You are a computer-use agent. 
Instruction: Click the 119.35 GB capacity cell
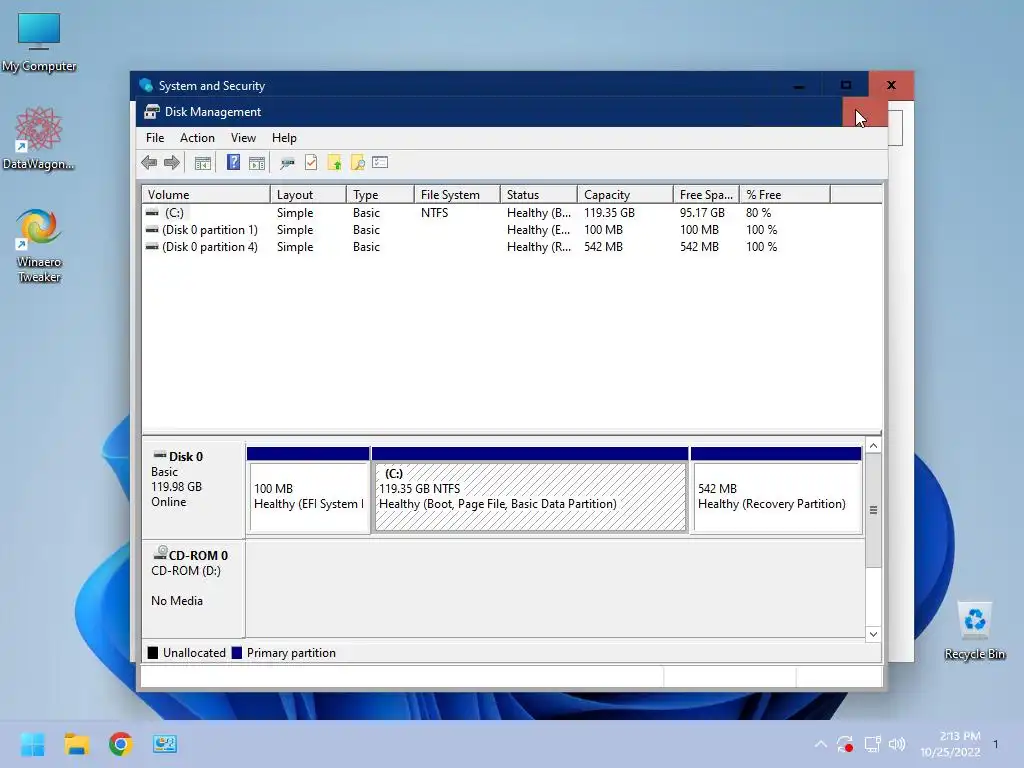[x=609, y=213]
